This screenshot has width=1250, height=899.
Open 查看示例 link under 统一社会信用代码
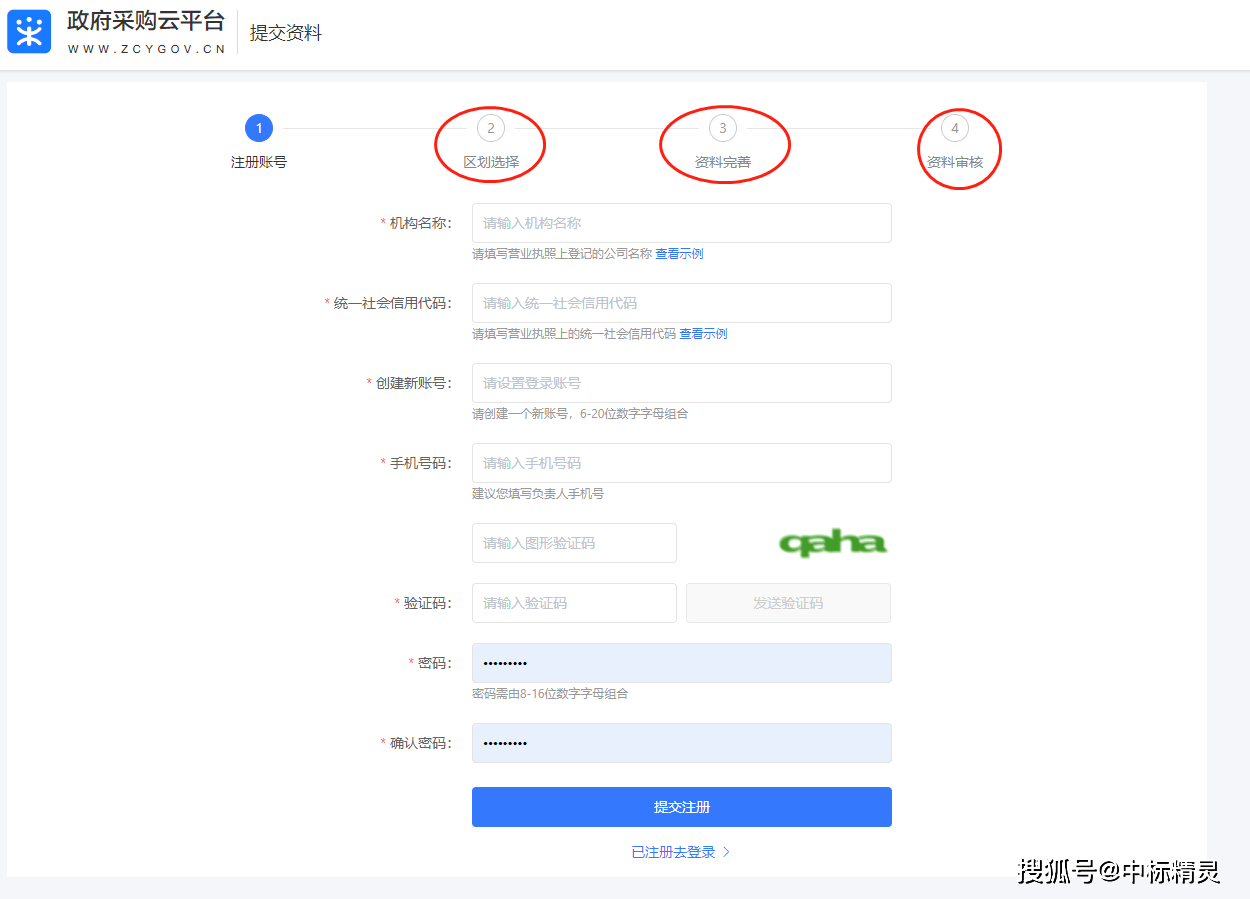tap(703, 334)
